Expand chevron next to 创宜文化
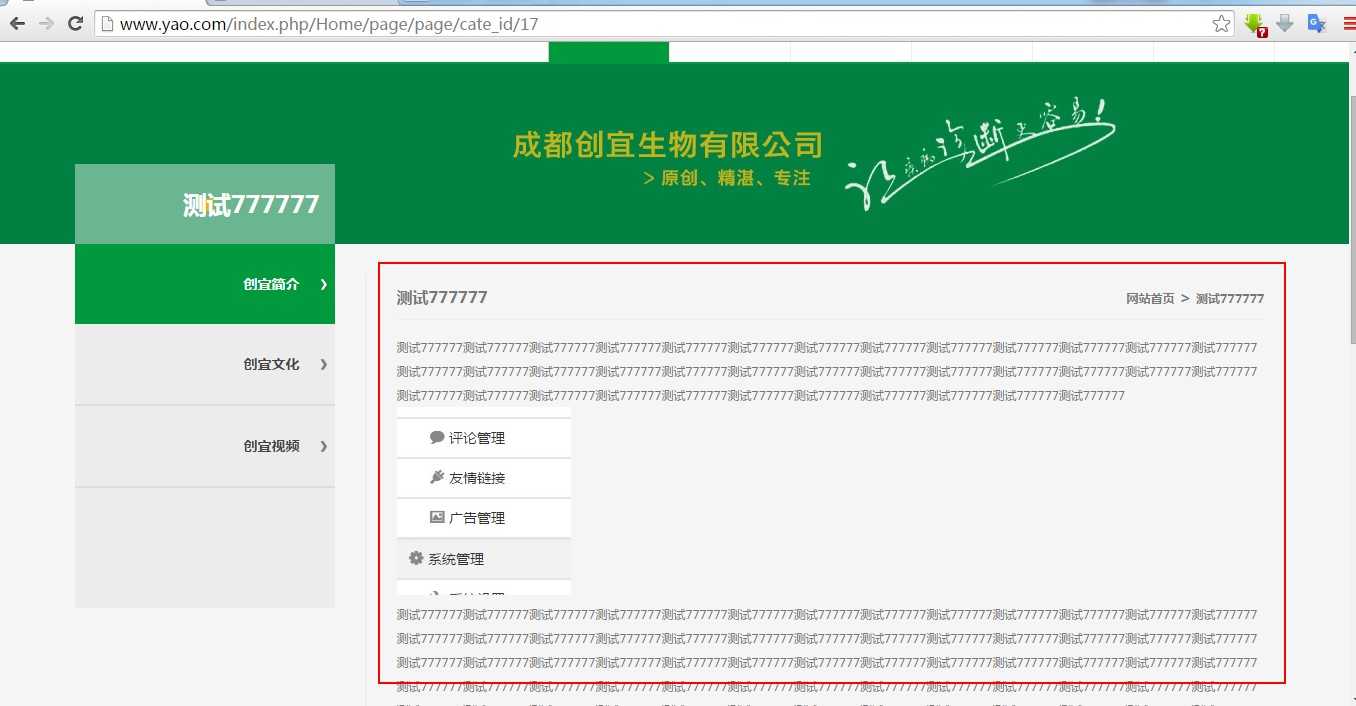The height and width of the screenshot is (706, 1356). pyautogui.click(x=323, y=364)
